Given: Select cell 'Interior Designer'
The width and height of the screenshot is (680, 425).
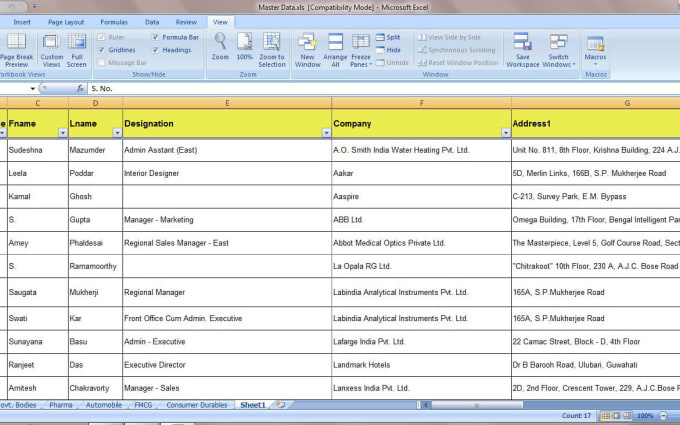Looking at the screenshot, I should coord(227,173).
